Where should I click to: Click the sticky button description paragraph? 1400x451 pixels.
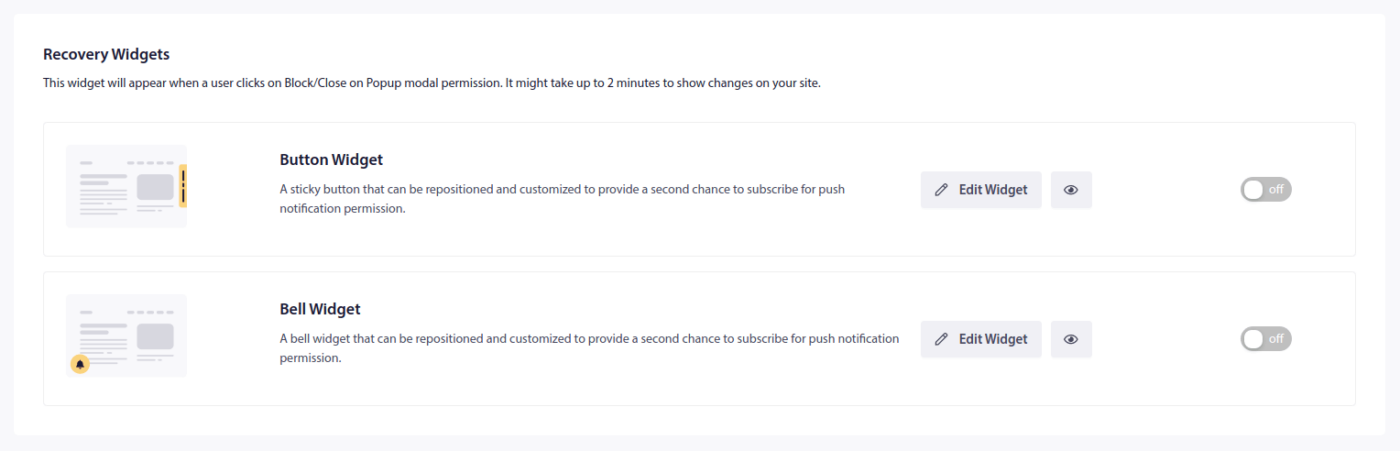click(563, 199)
